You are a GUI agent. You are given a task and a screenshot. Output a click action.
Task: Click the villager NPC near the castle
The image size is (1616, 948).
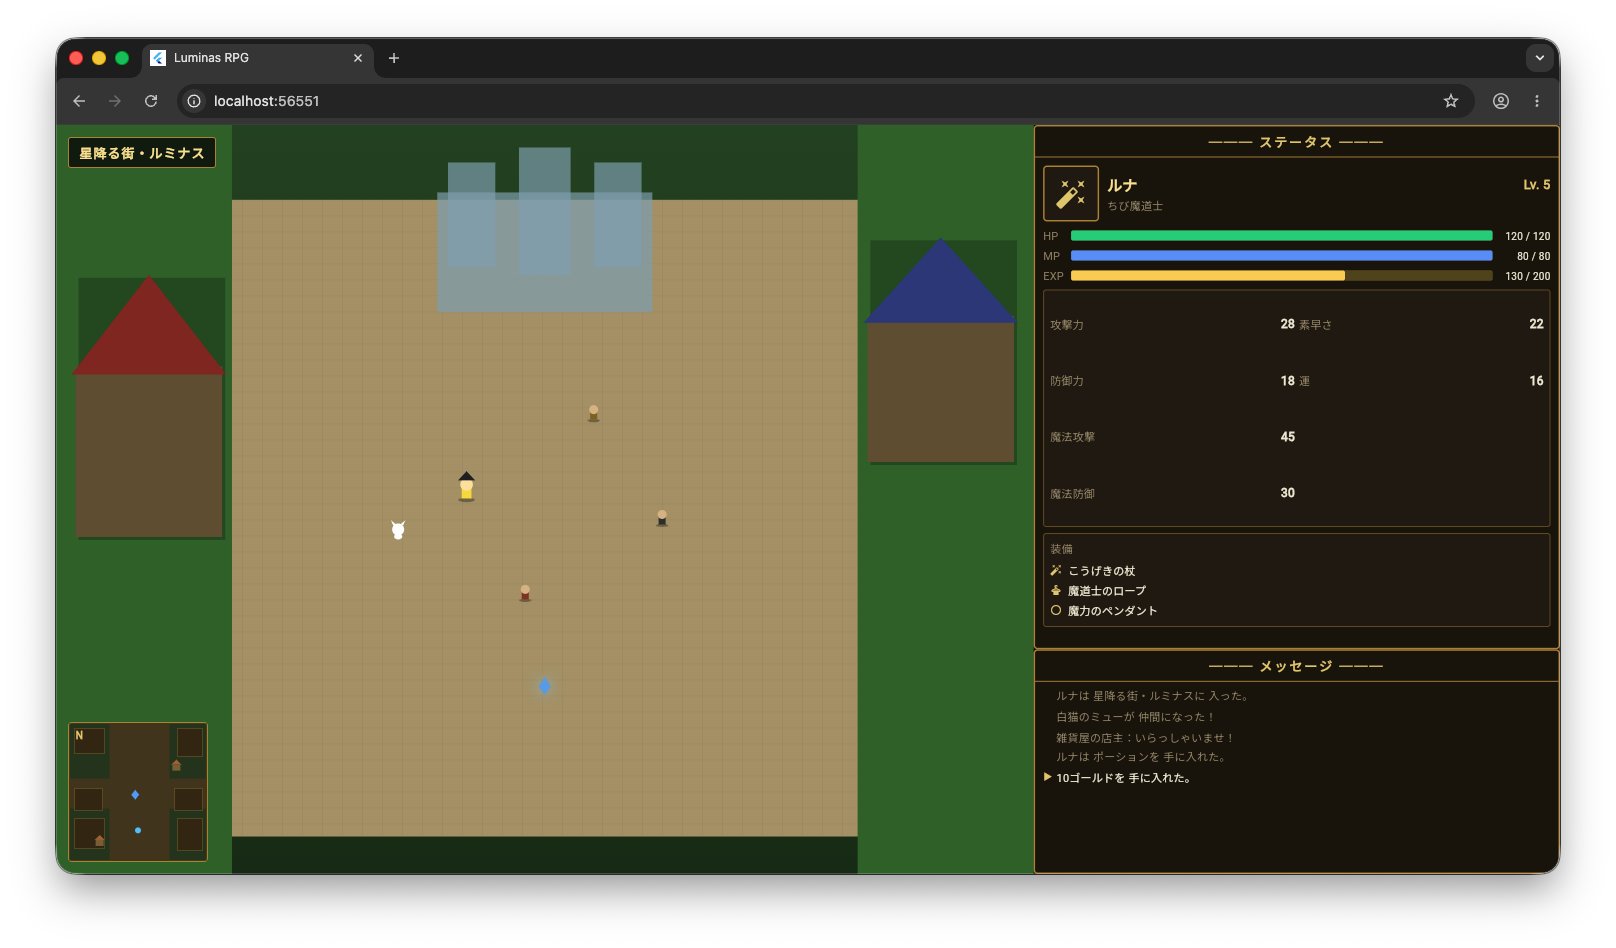tap(593, 413)
